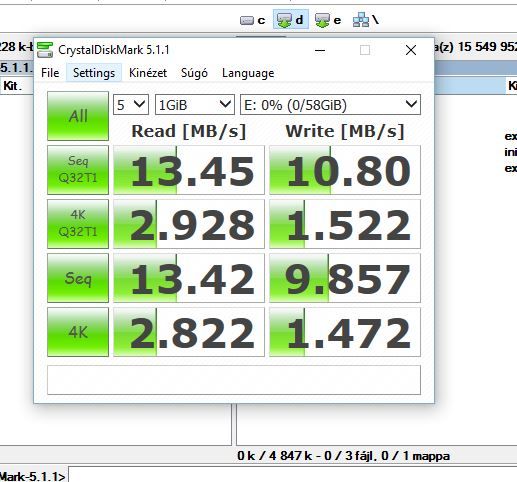
Task: Start the Seq Q32T1 test
Action: point(78,170)
